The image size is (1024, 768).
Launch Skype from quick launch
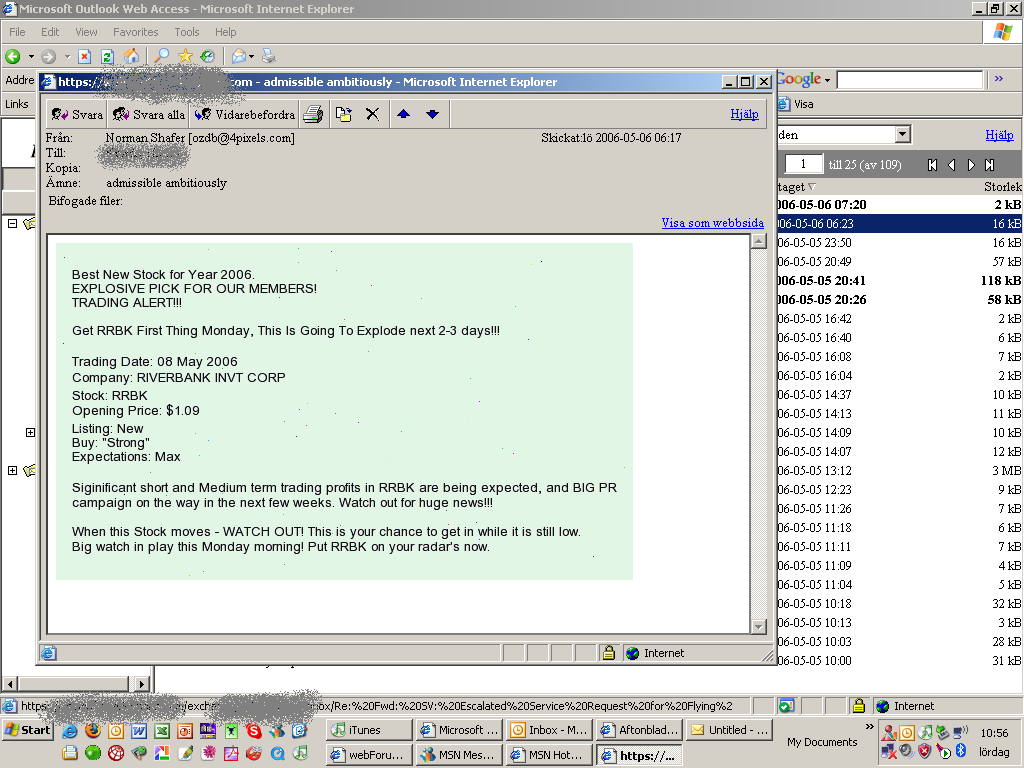pyautogui.click(x=253, y=730)
